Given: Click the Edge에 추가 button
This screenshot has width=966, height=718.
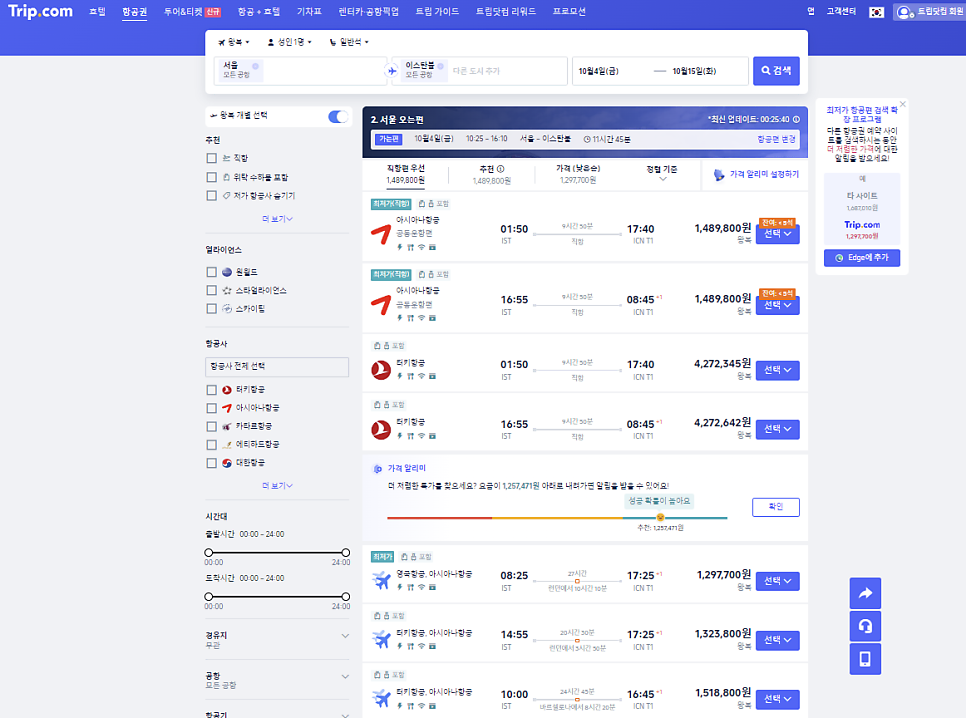Looking at the screenshot, I should 862,258.
